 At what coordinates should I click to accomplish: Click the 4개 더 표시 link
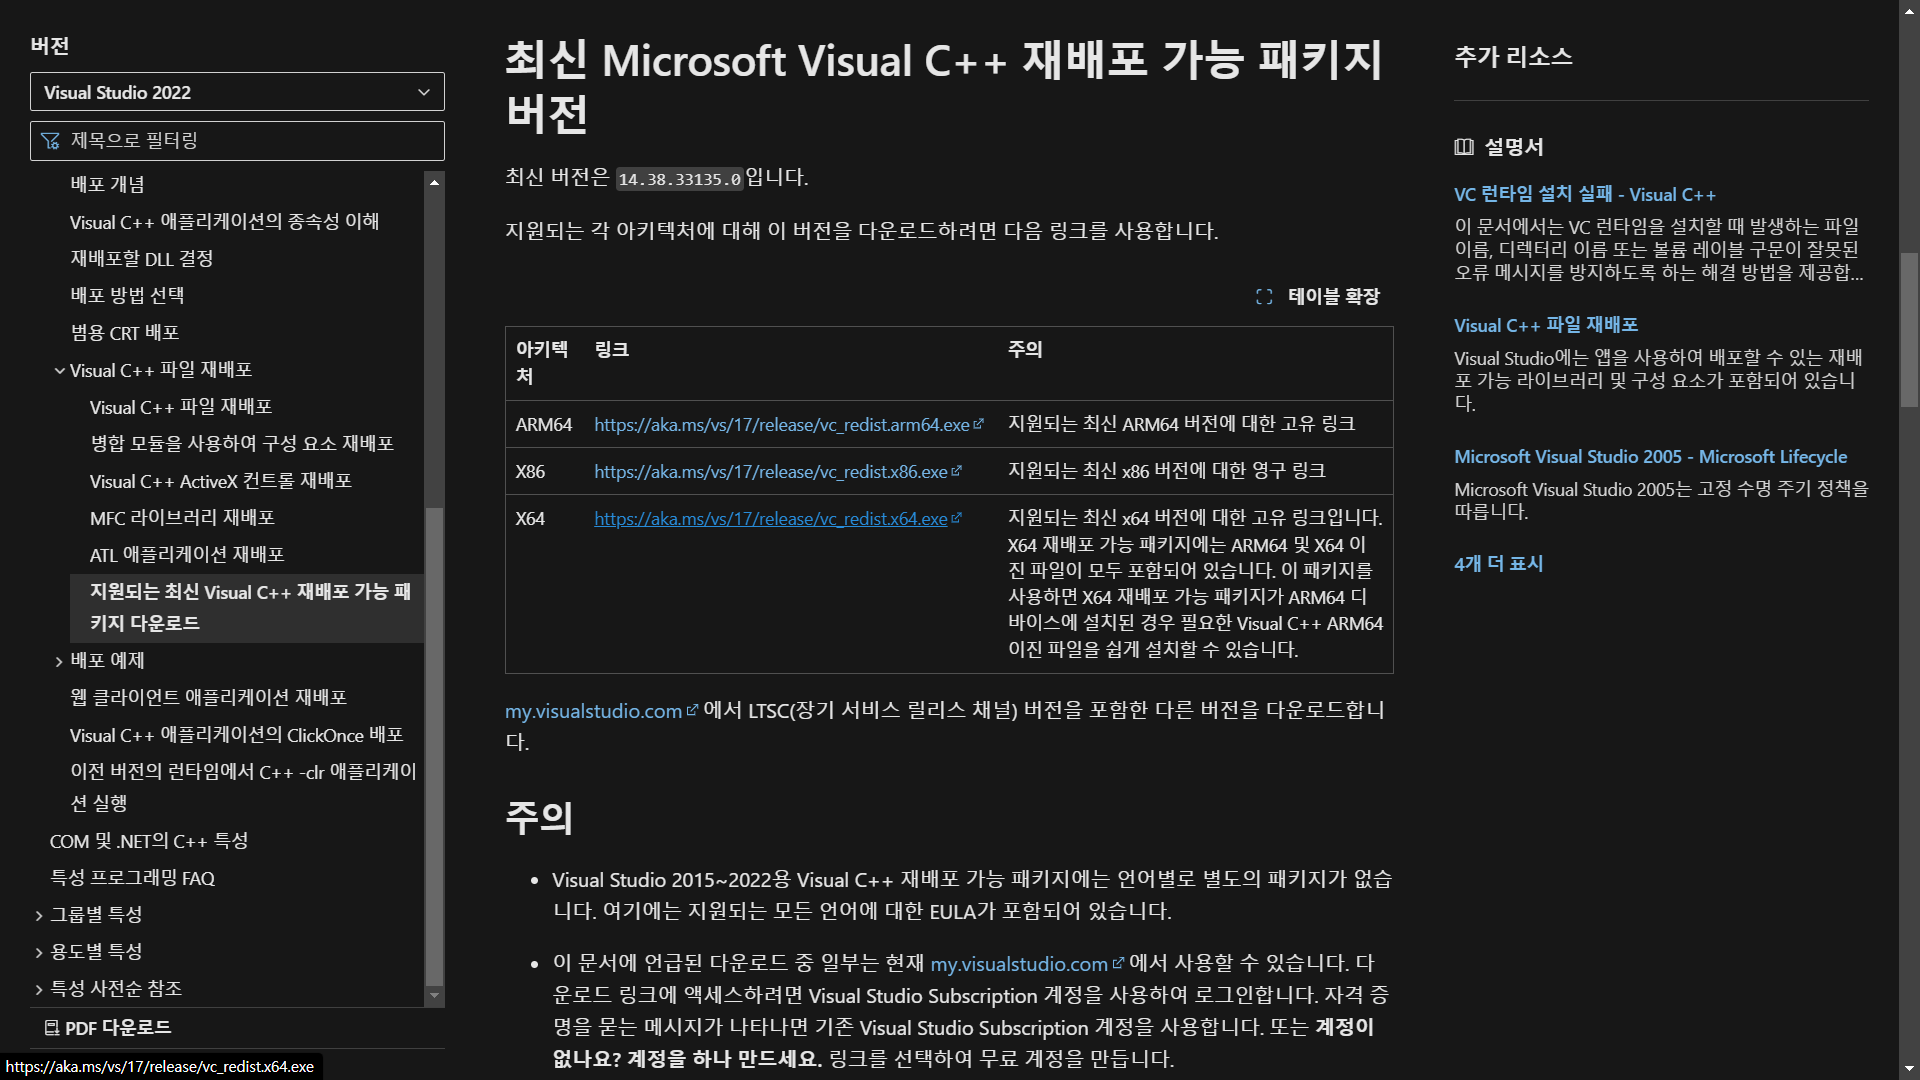pos(1497,563)
